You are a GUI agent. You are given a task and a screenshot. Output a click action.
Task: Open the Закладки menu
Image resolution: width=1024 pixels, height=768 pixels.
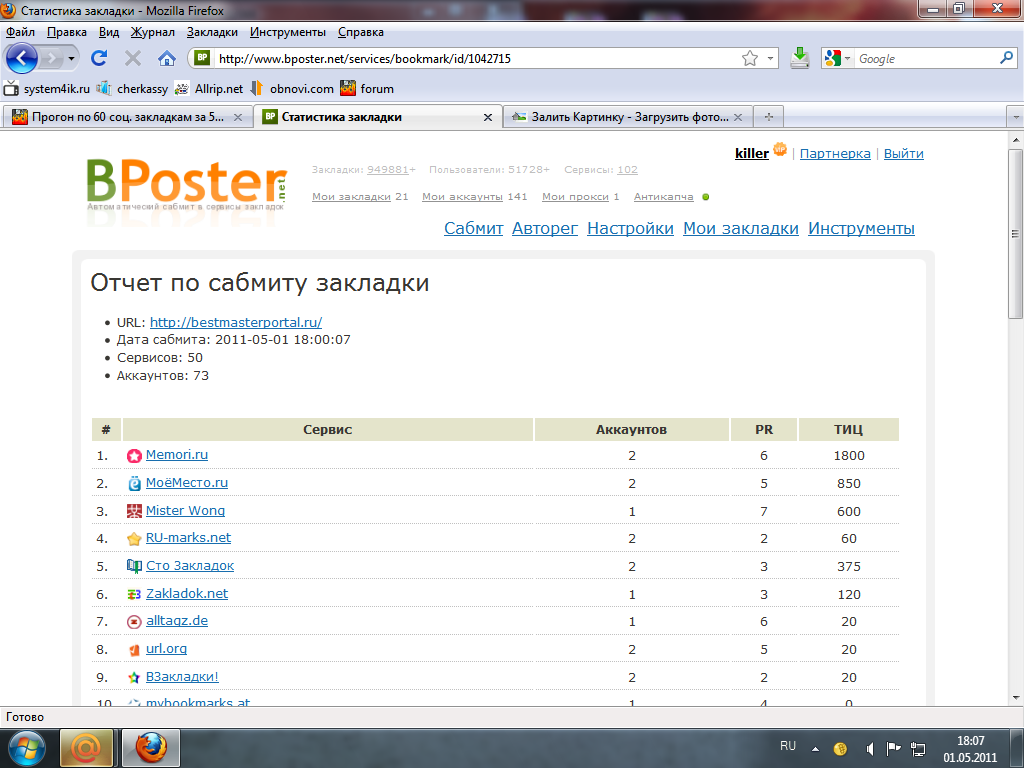tap(212, 32)
